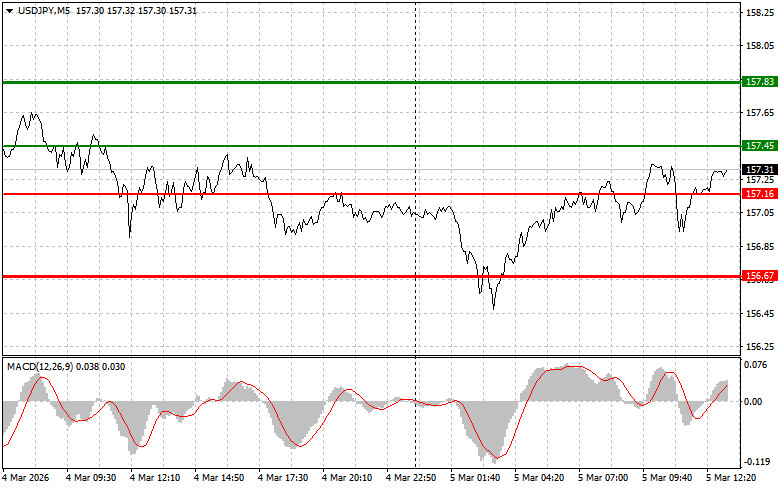Click the 4 Mar 09:30 time label

pos(91,478)
